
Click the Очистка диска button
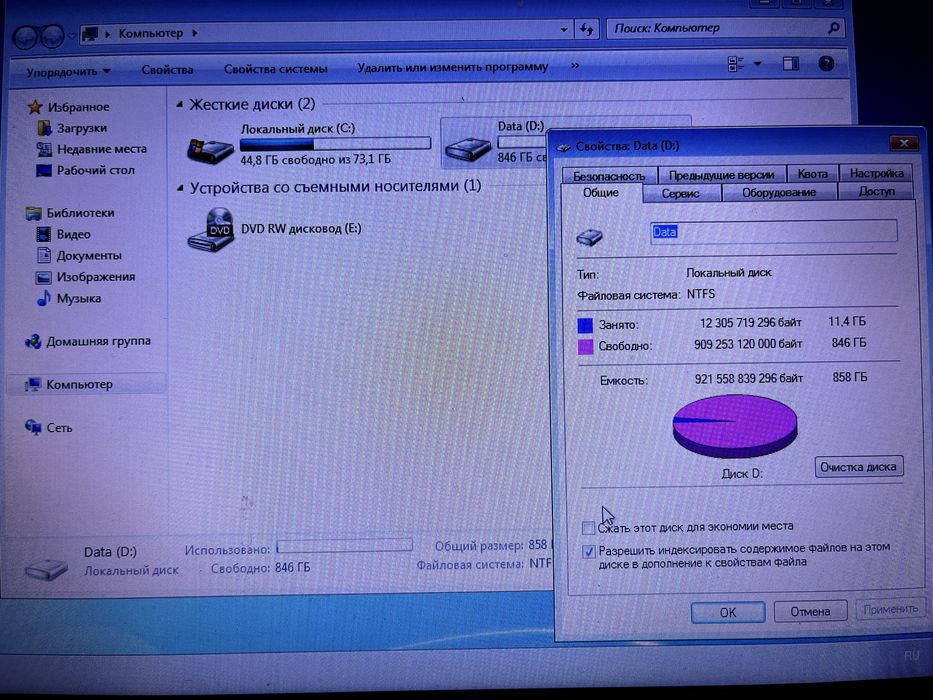tap(858, 467)
